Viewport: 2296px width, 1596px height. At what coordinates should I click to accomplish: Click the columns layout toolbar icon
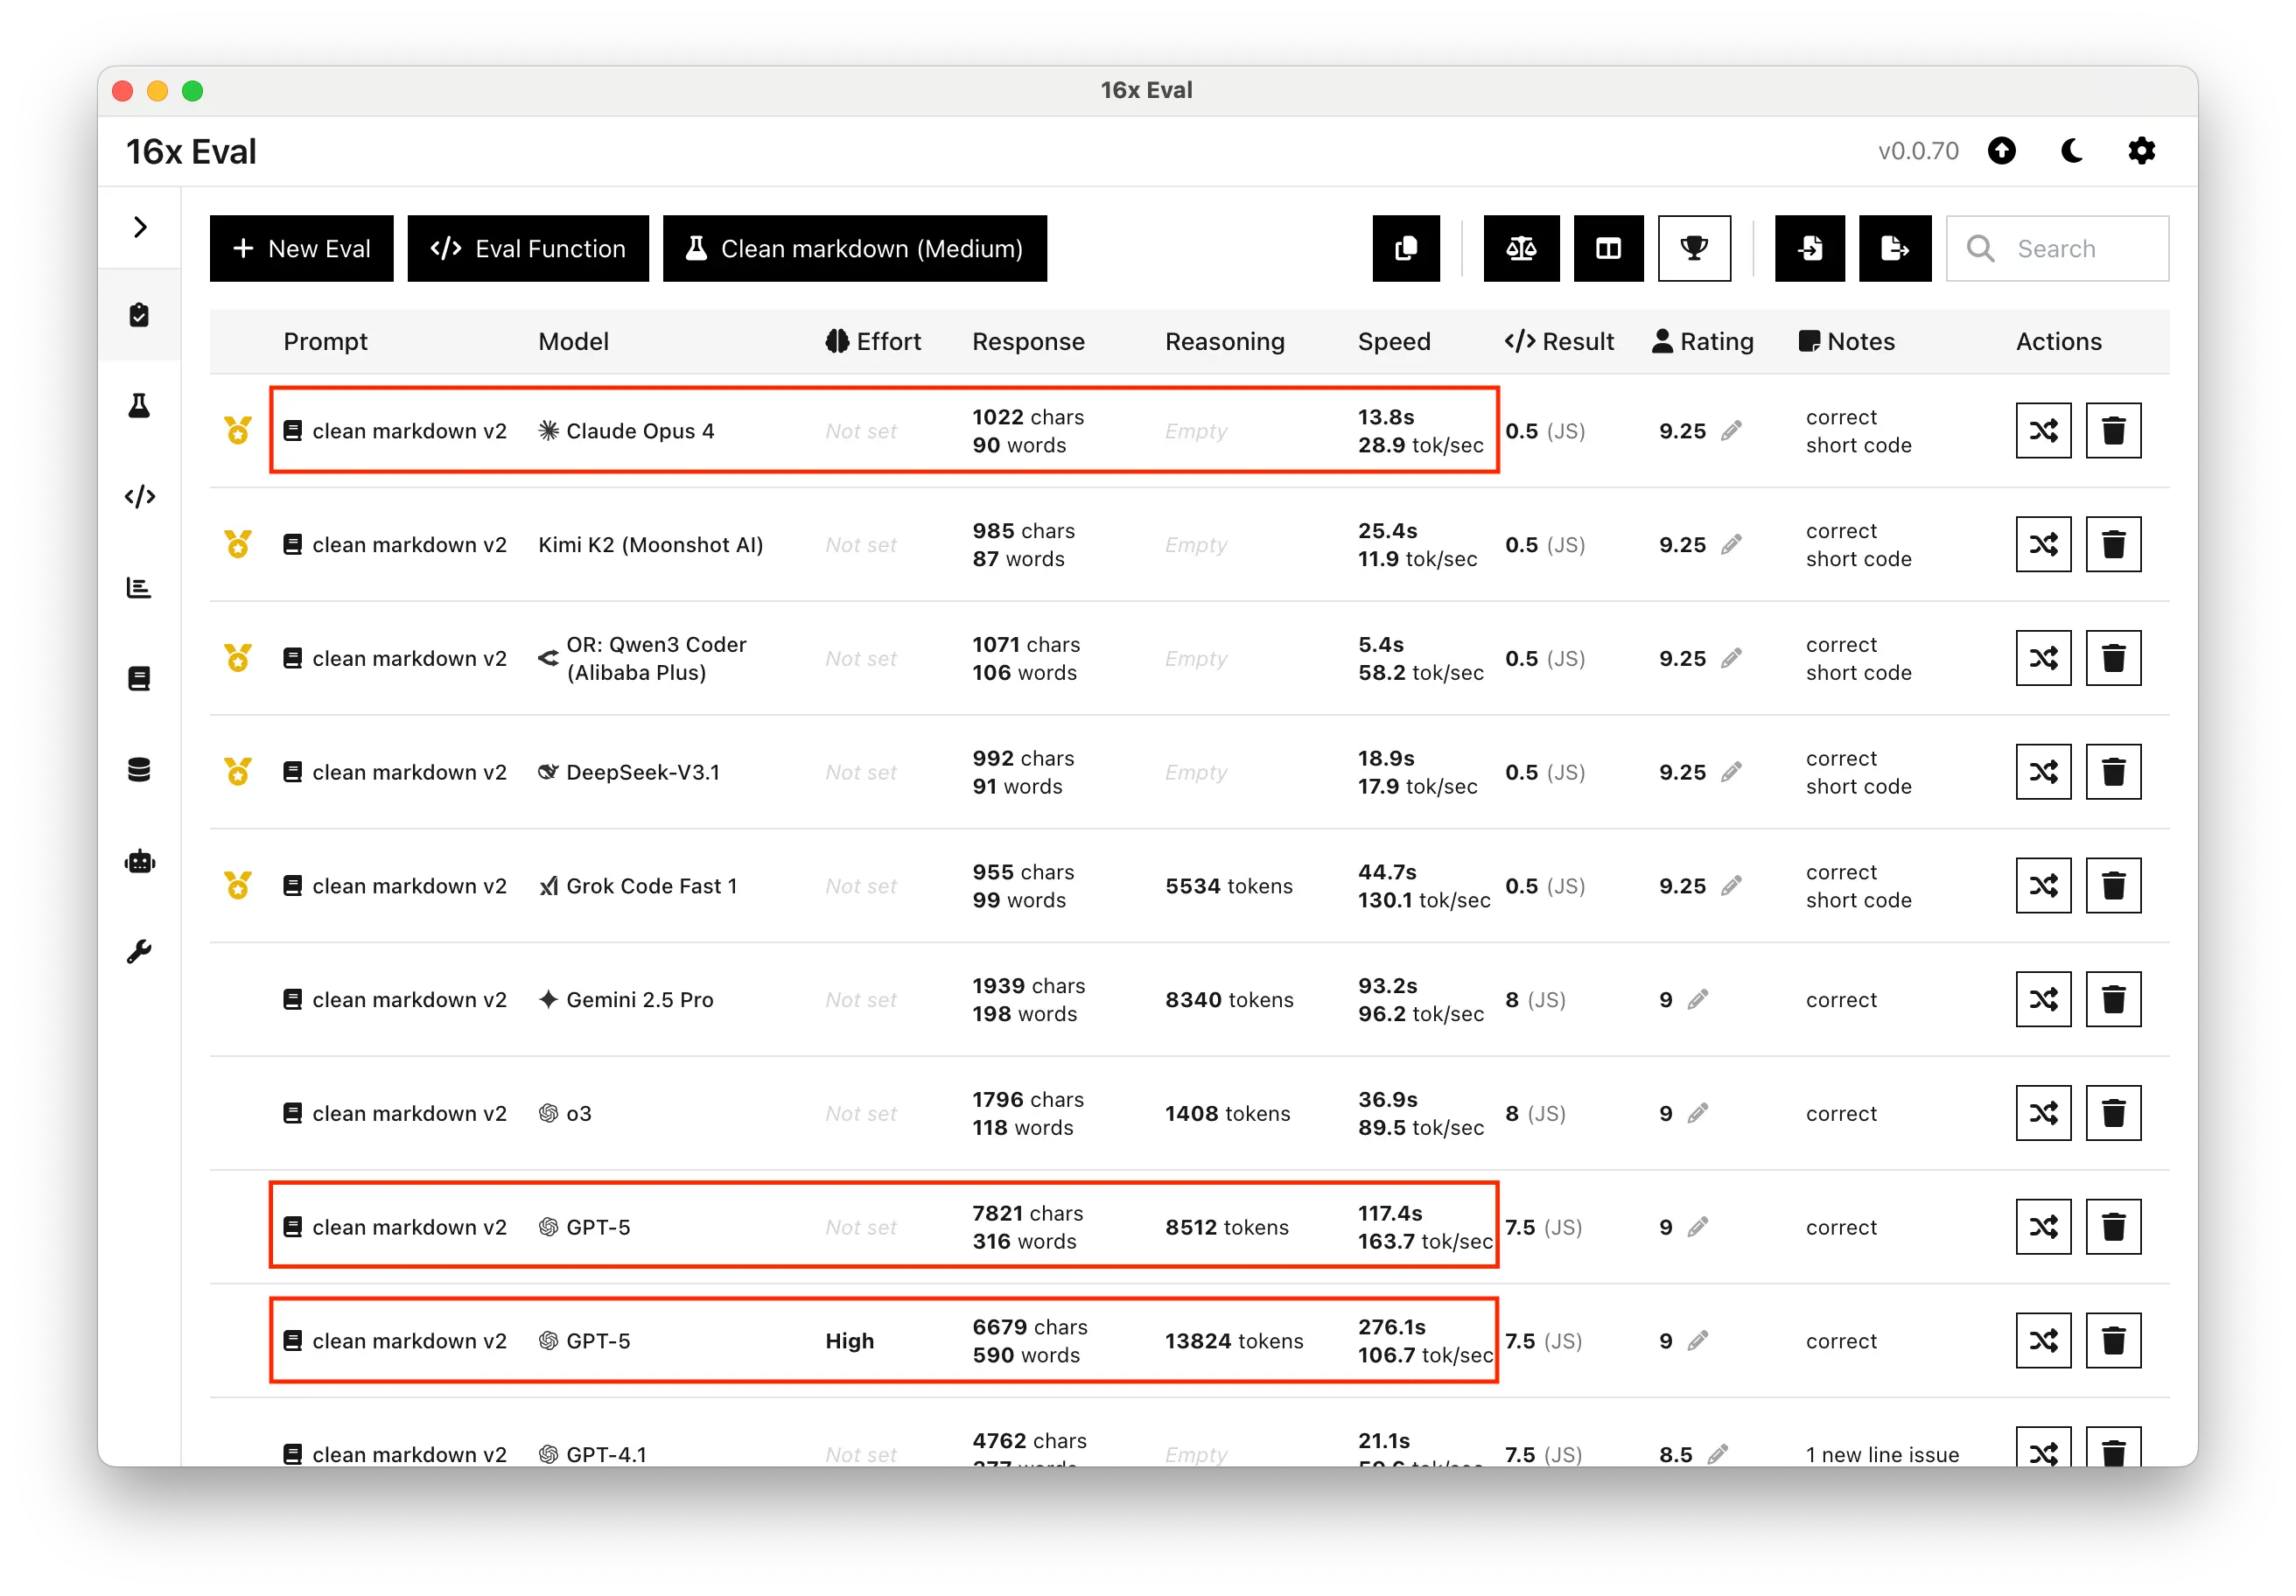point(1608,248)
